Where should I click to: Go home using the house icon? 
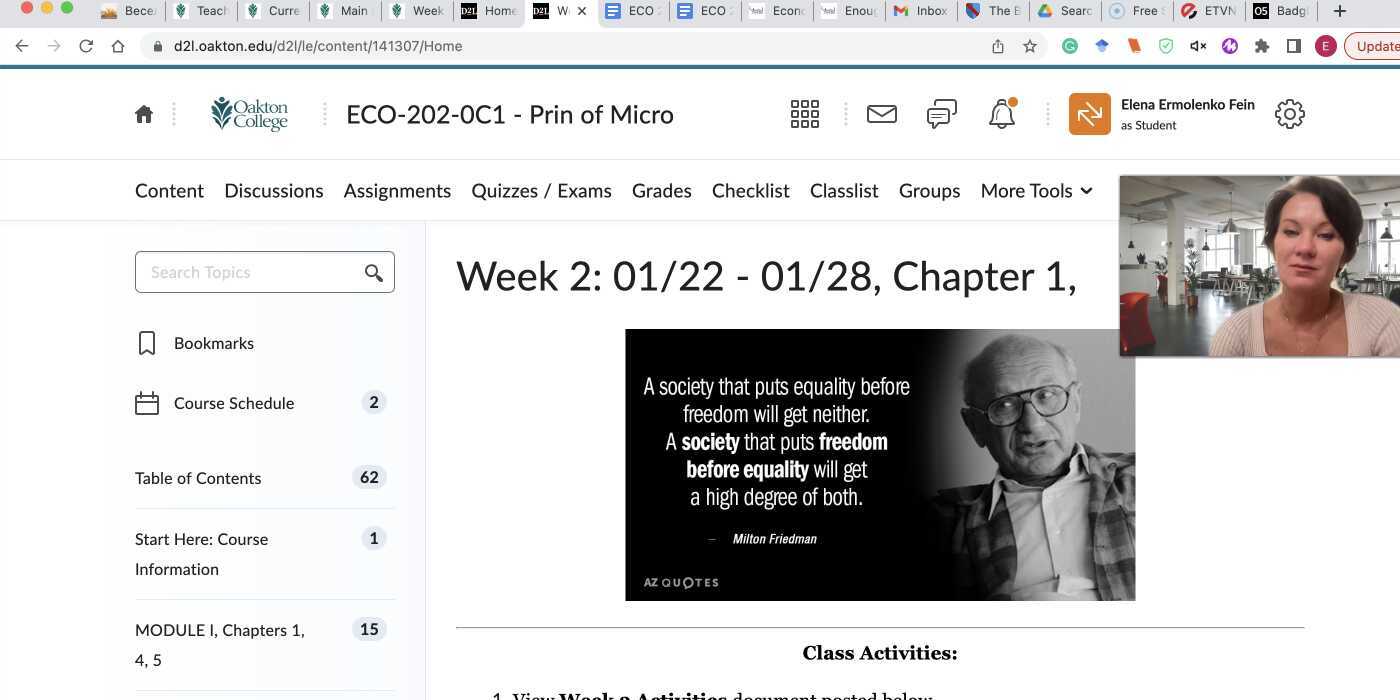click(x=143, y=113)
